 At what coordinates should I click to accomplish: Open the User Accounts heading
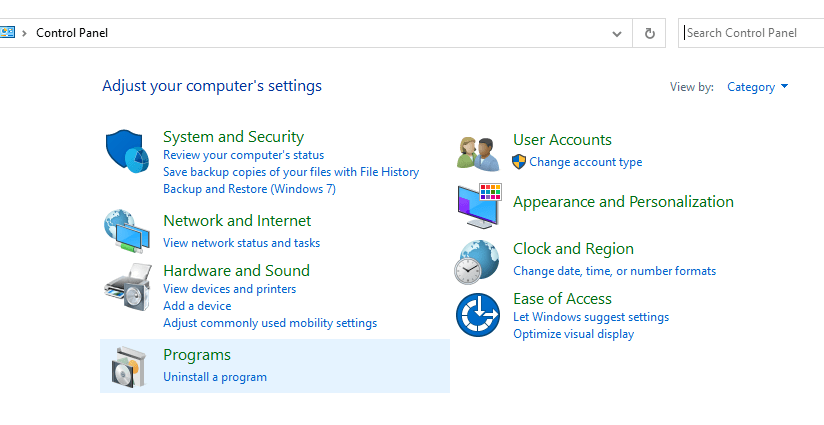coord(562,140)
